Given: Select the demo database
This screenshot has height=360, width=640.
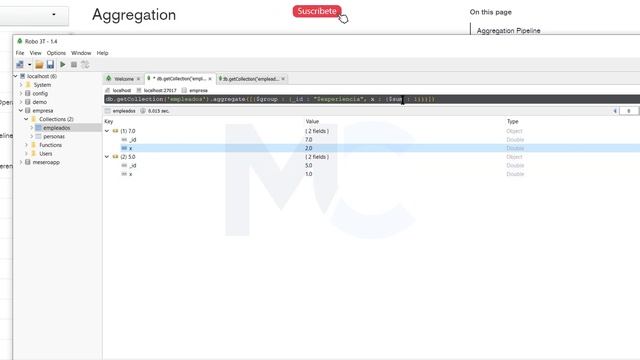Looking at the screenshot, I should tap(40, 102).
